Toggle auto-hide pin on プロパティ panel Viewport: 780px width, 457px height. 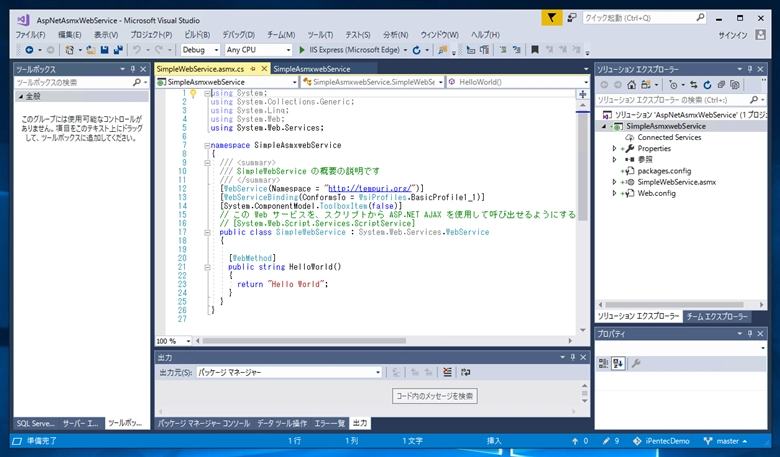pos(750,334)
